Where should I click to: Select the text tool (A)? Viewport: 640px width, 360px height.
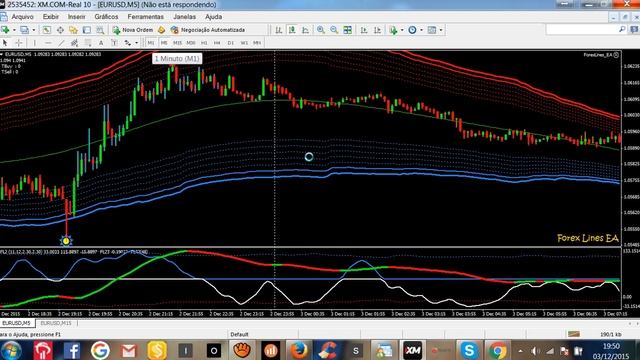[x=101, y=42]
